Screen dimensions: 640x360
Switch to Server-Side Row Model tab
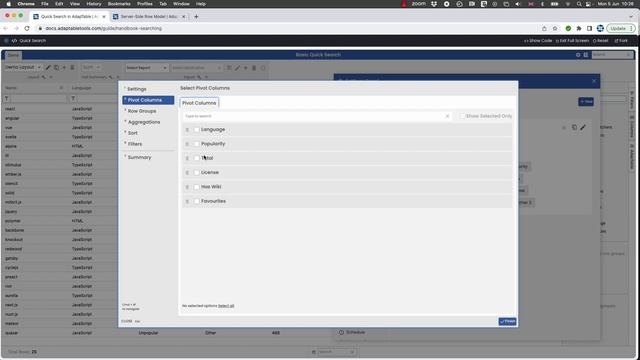(149, 17)
